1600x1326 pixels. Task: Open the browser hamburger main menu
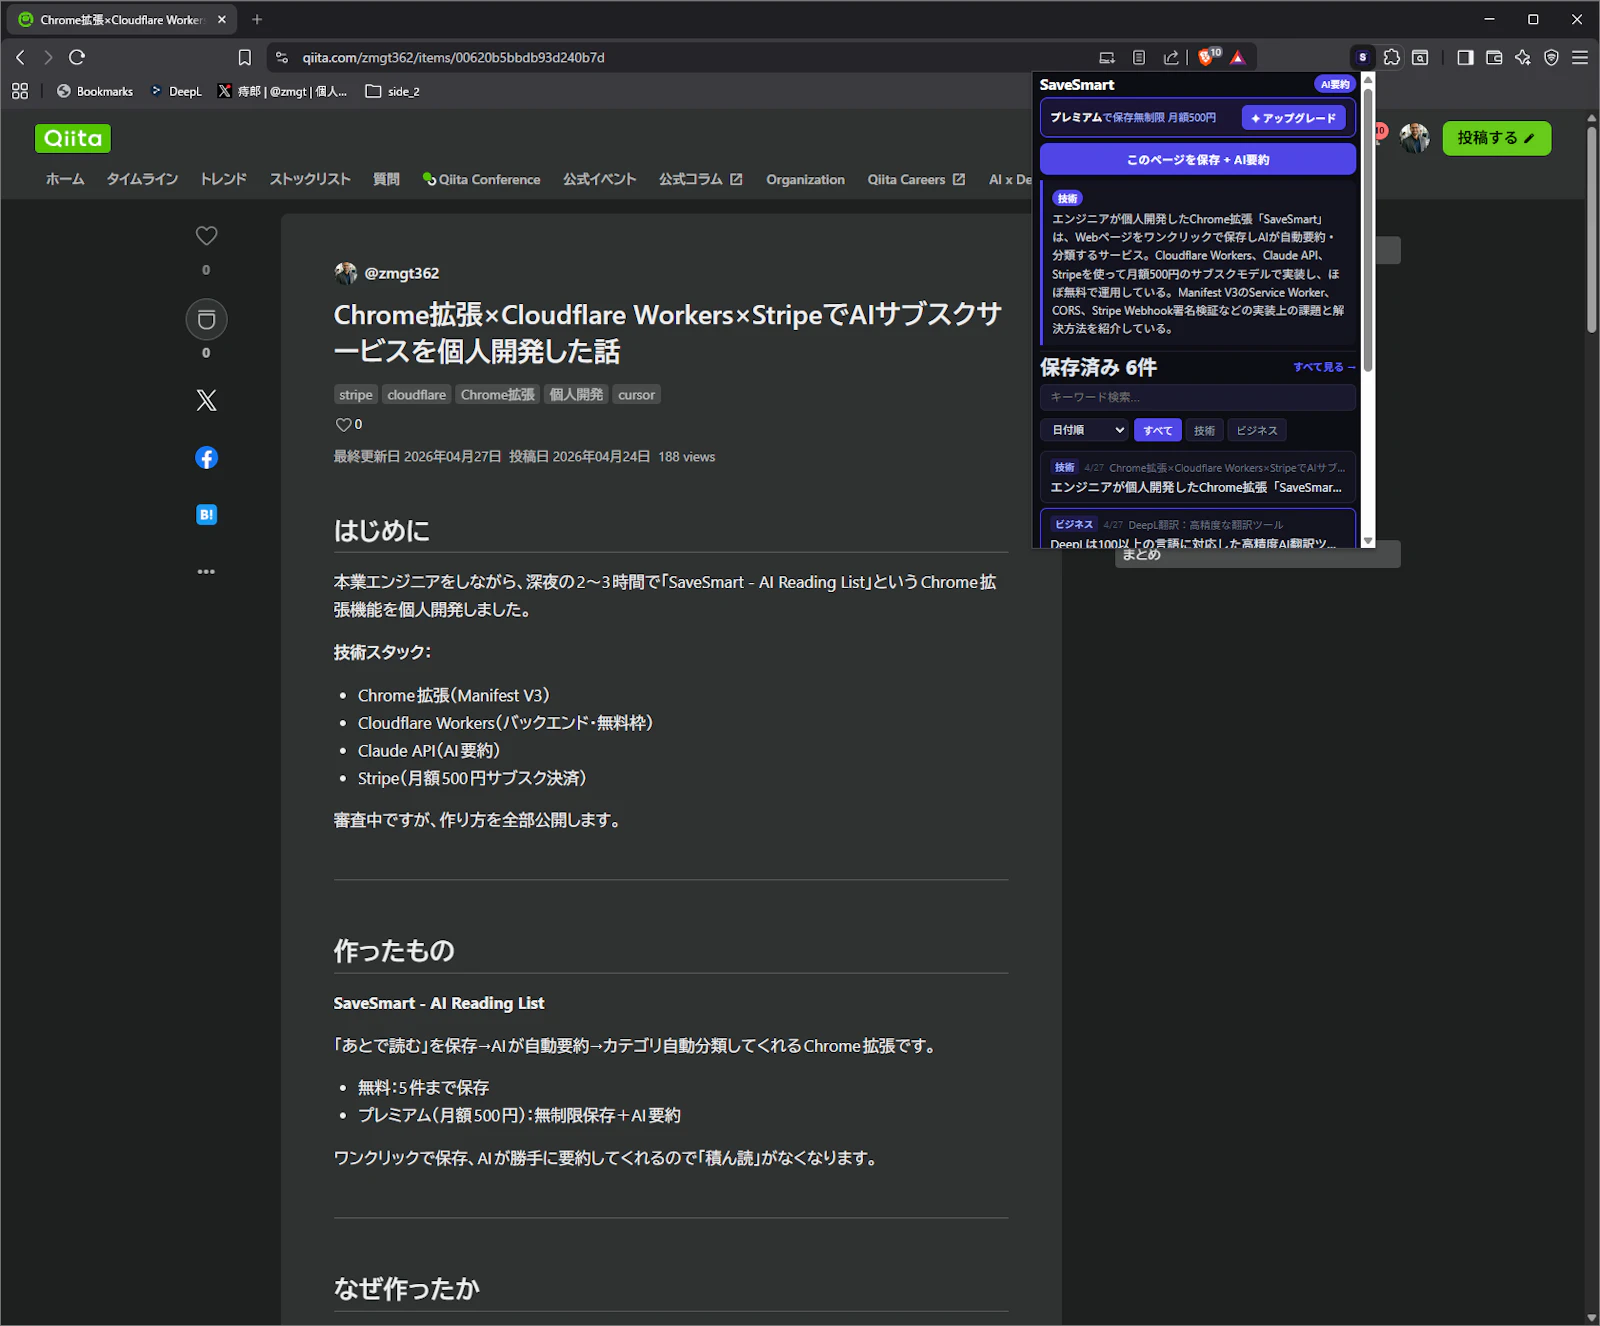[x=1580, y=57]
